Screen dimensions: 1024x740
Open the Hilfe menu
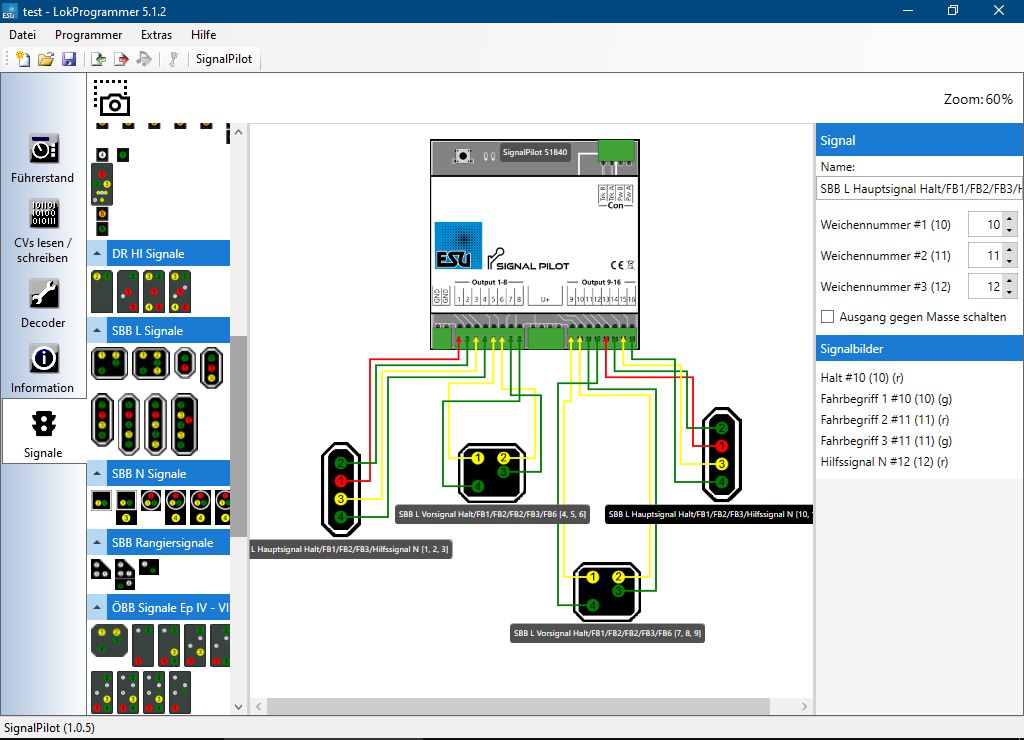click(x=203, y=35)
